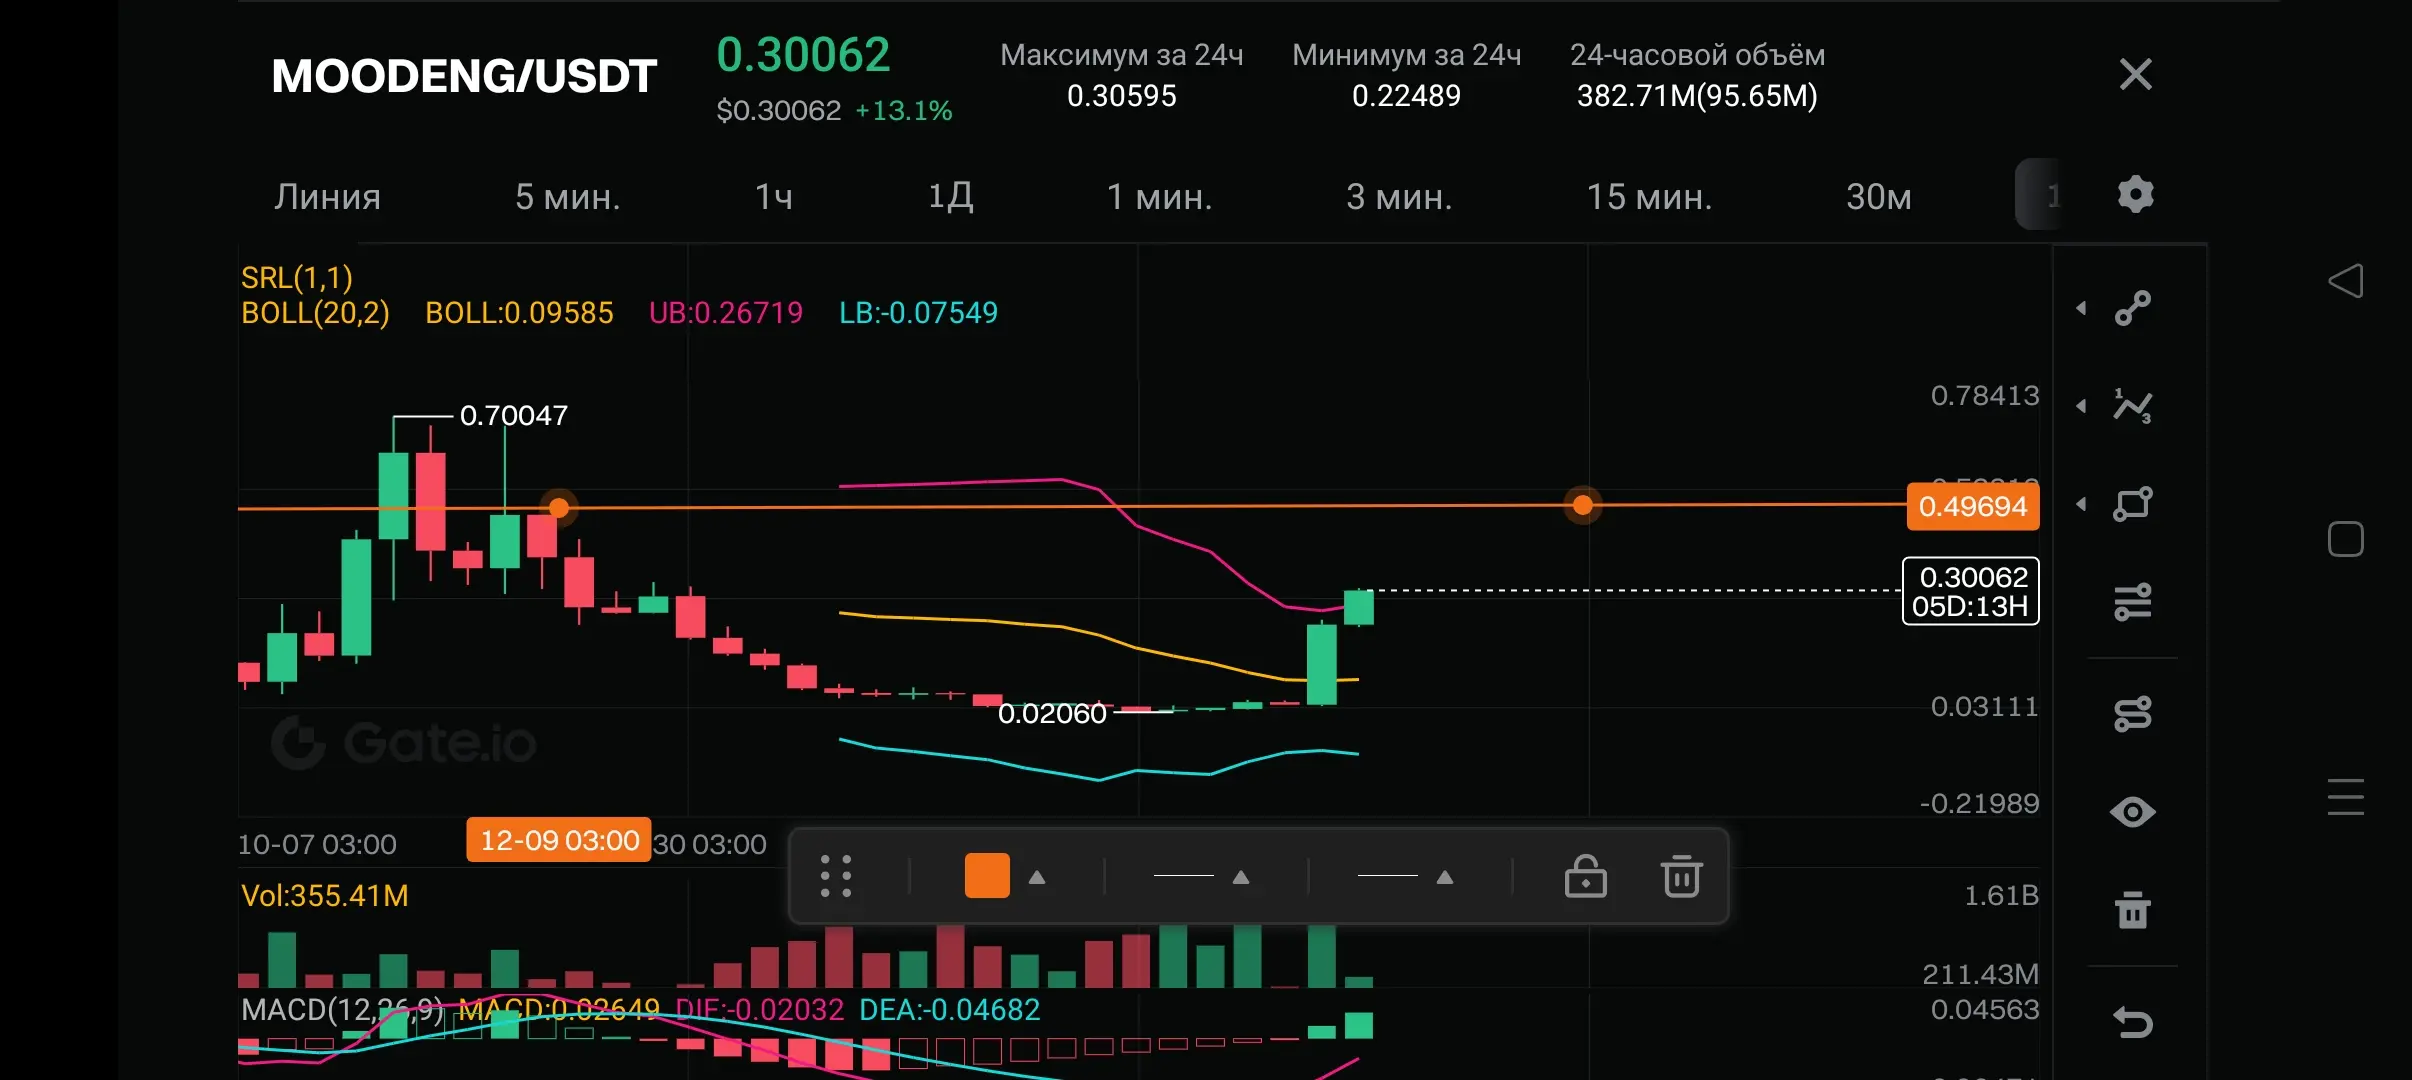This screenshot has height=1080, width=2412.
Task: Click the undo arrow icon
Action: 2132,1022
